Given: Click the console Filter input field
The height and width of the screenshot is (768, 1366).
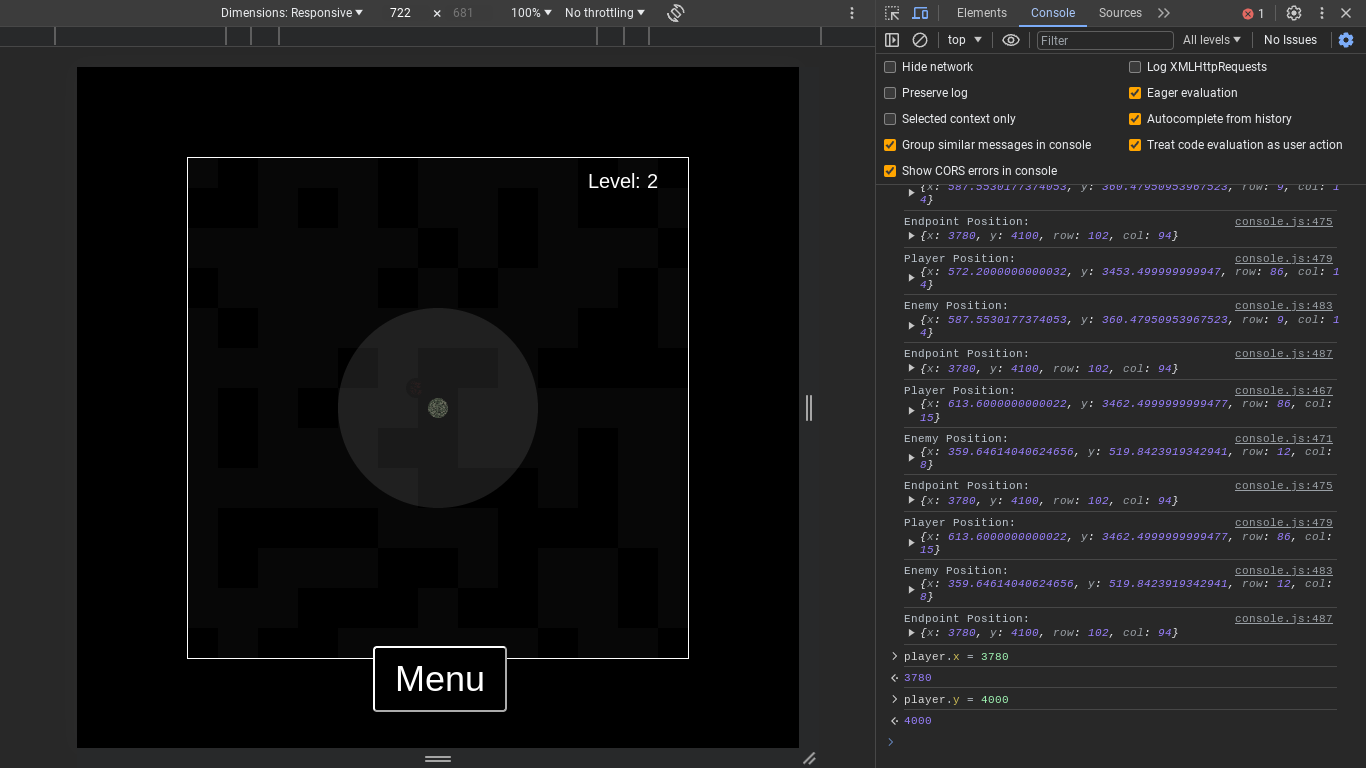Looking at the screenshot, I should 1105,40.
